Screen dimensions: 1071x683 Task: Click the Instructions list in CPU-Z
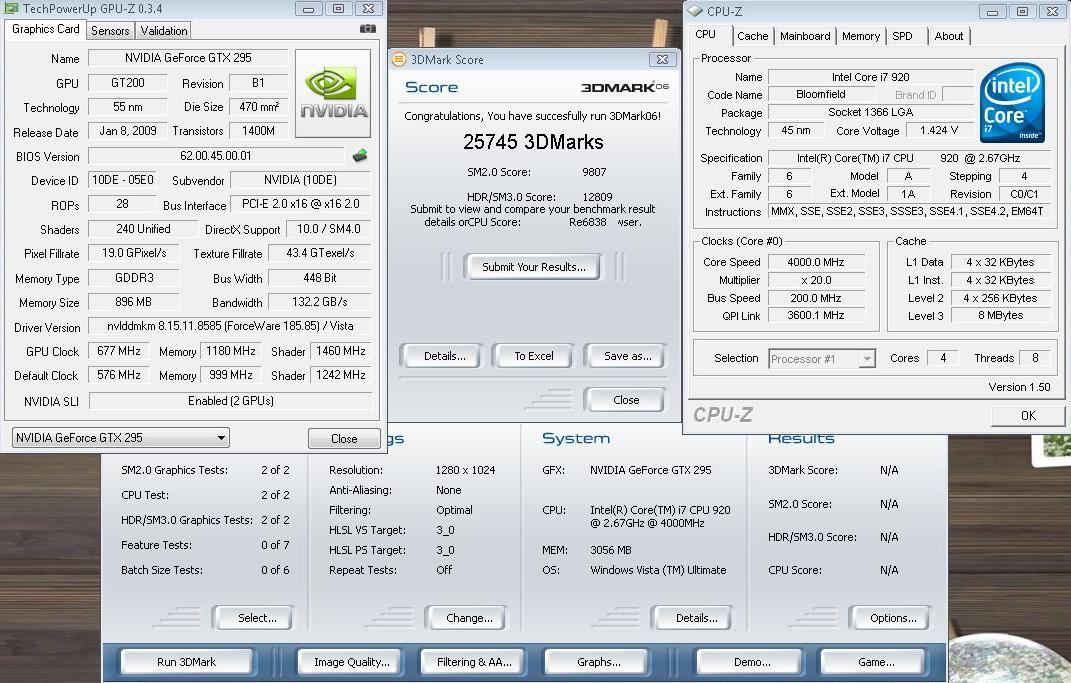tap(908, 212)
